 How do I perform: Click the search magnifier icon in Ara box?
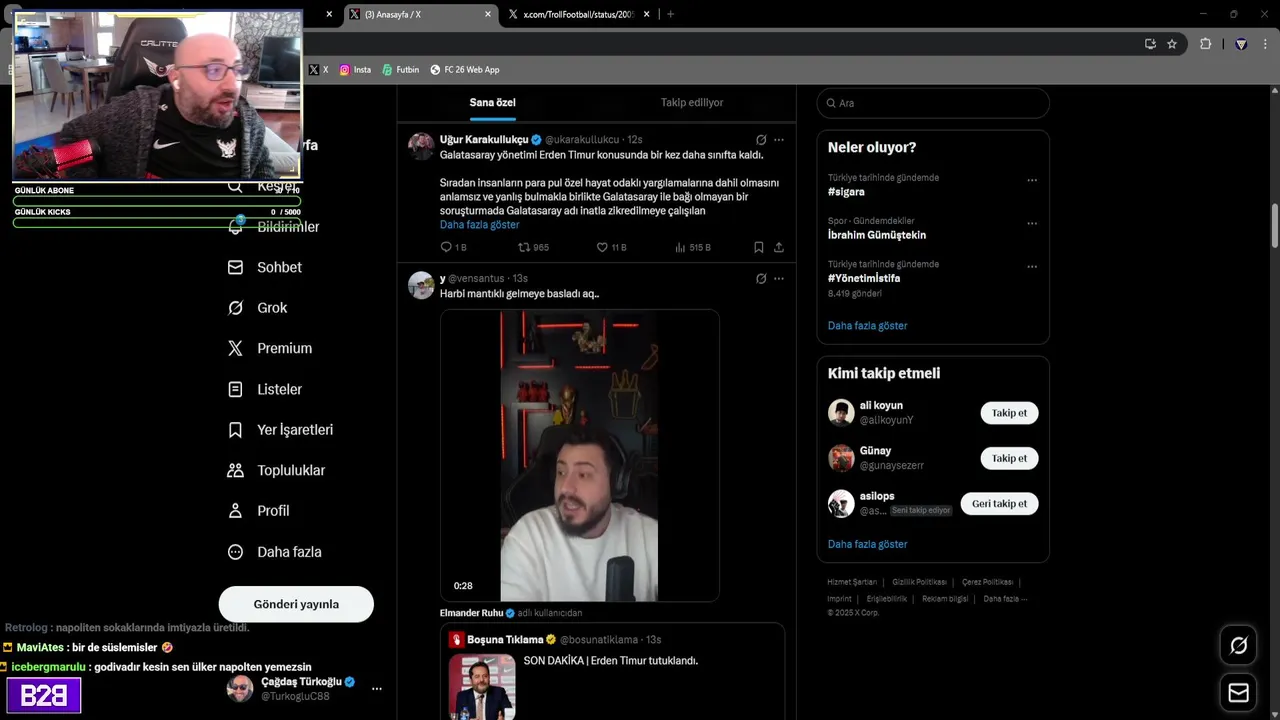coord(830,103)
